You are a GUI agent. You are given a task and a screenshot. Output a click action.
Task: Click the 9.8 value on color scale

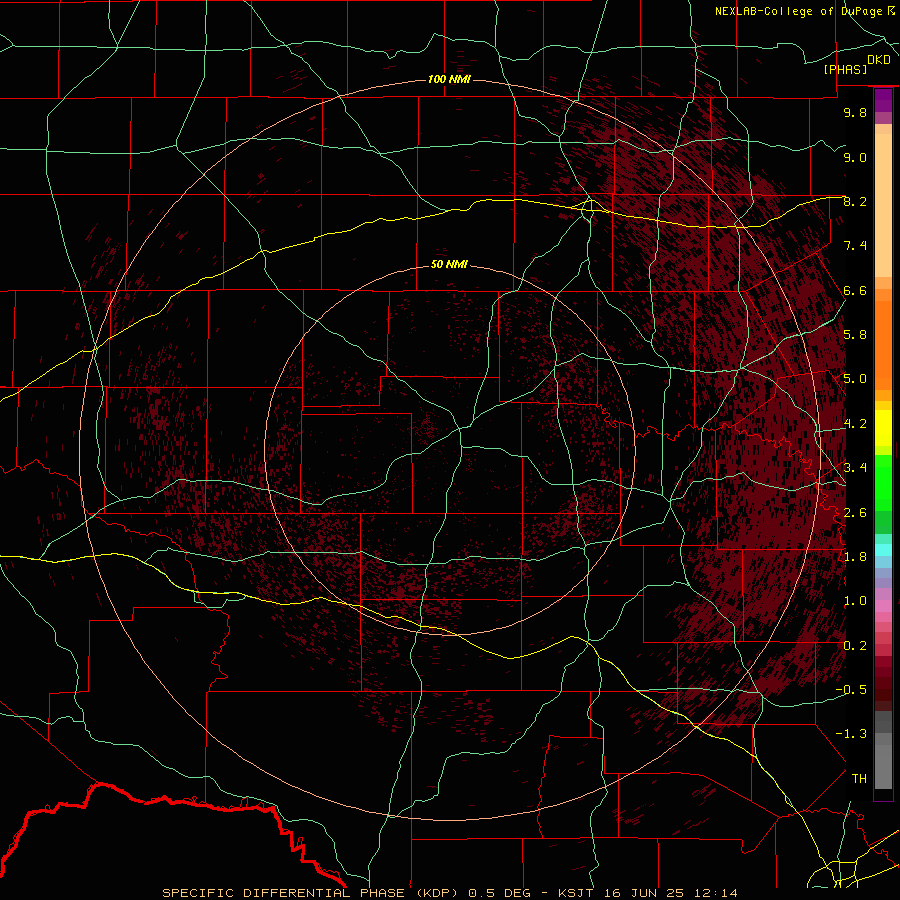pos(855,112)
